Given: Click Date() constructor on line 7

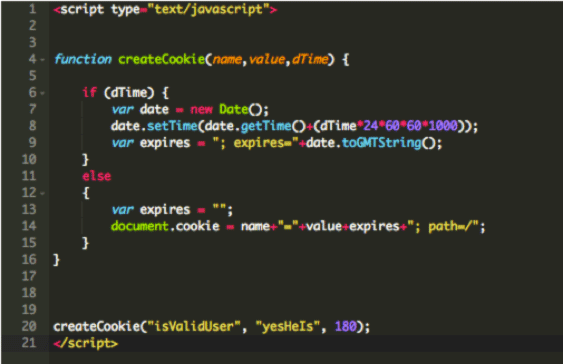Looking at the screenshot, I should tap(241, 109).
